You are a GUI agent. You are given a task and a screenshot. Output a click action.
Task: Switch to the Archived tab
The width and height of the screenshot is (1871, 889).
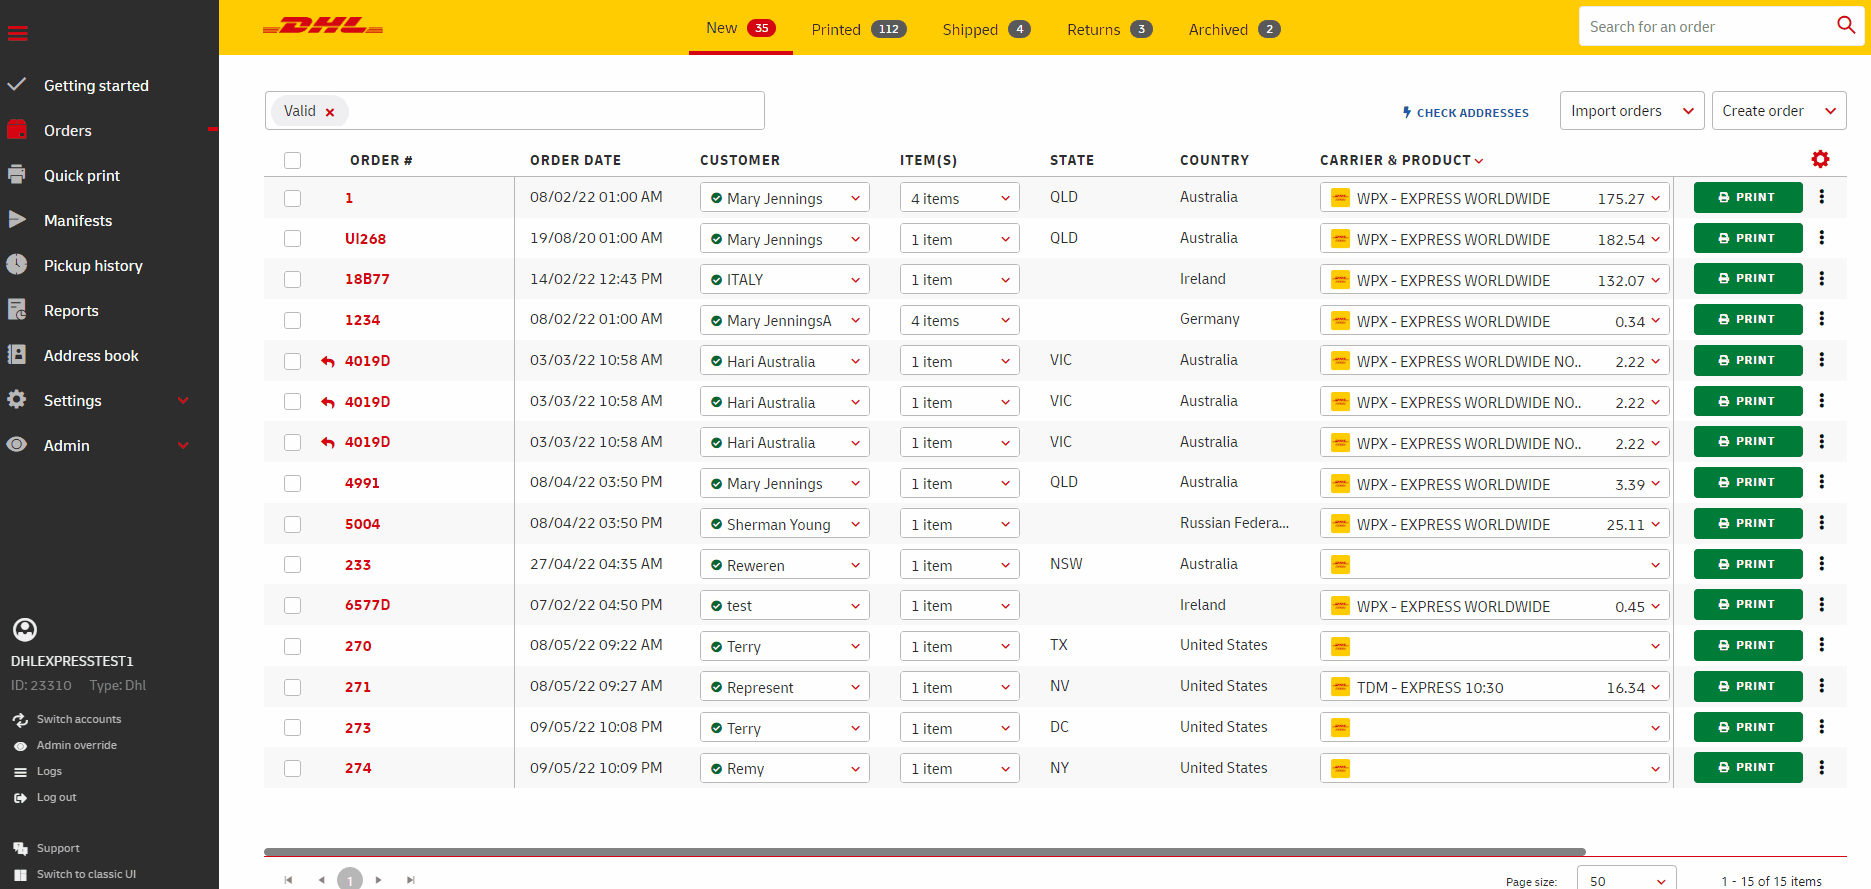[1234, 29]
